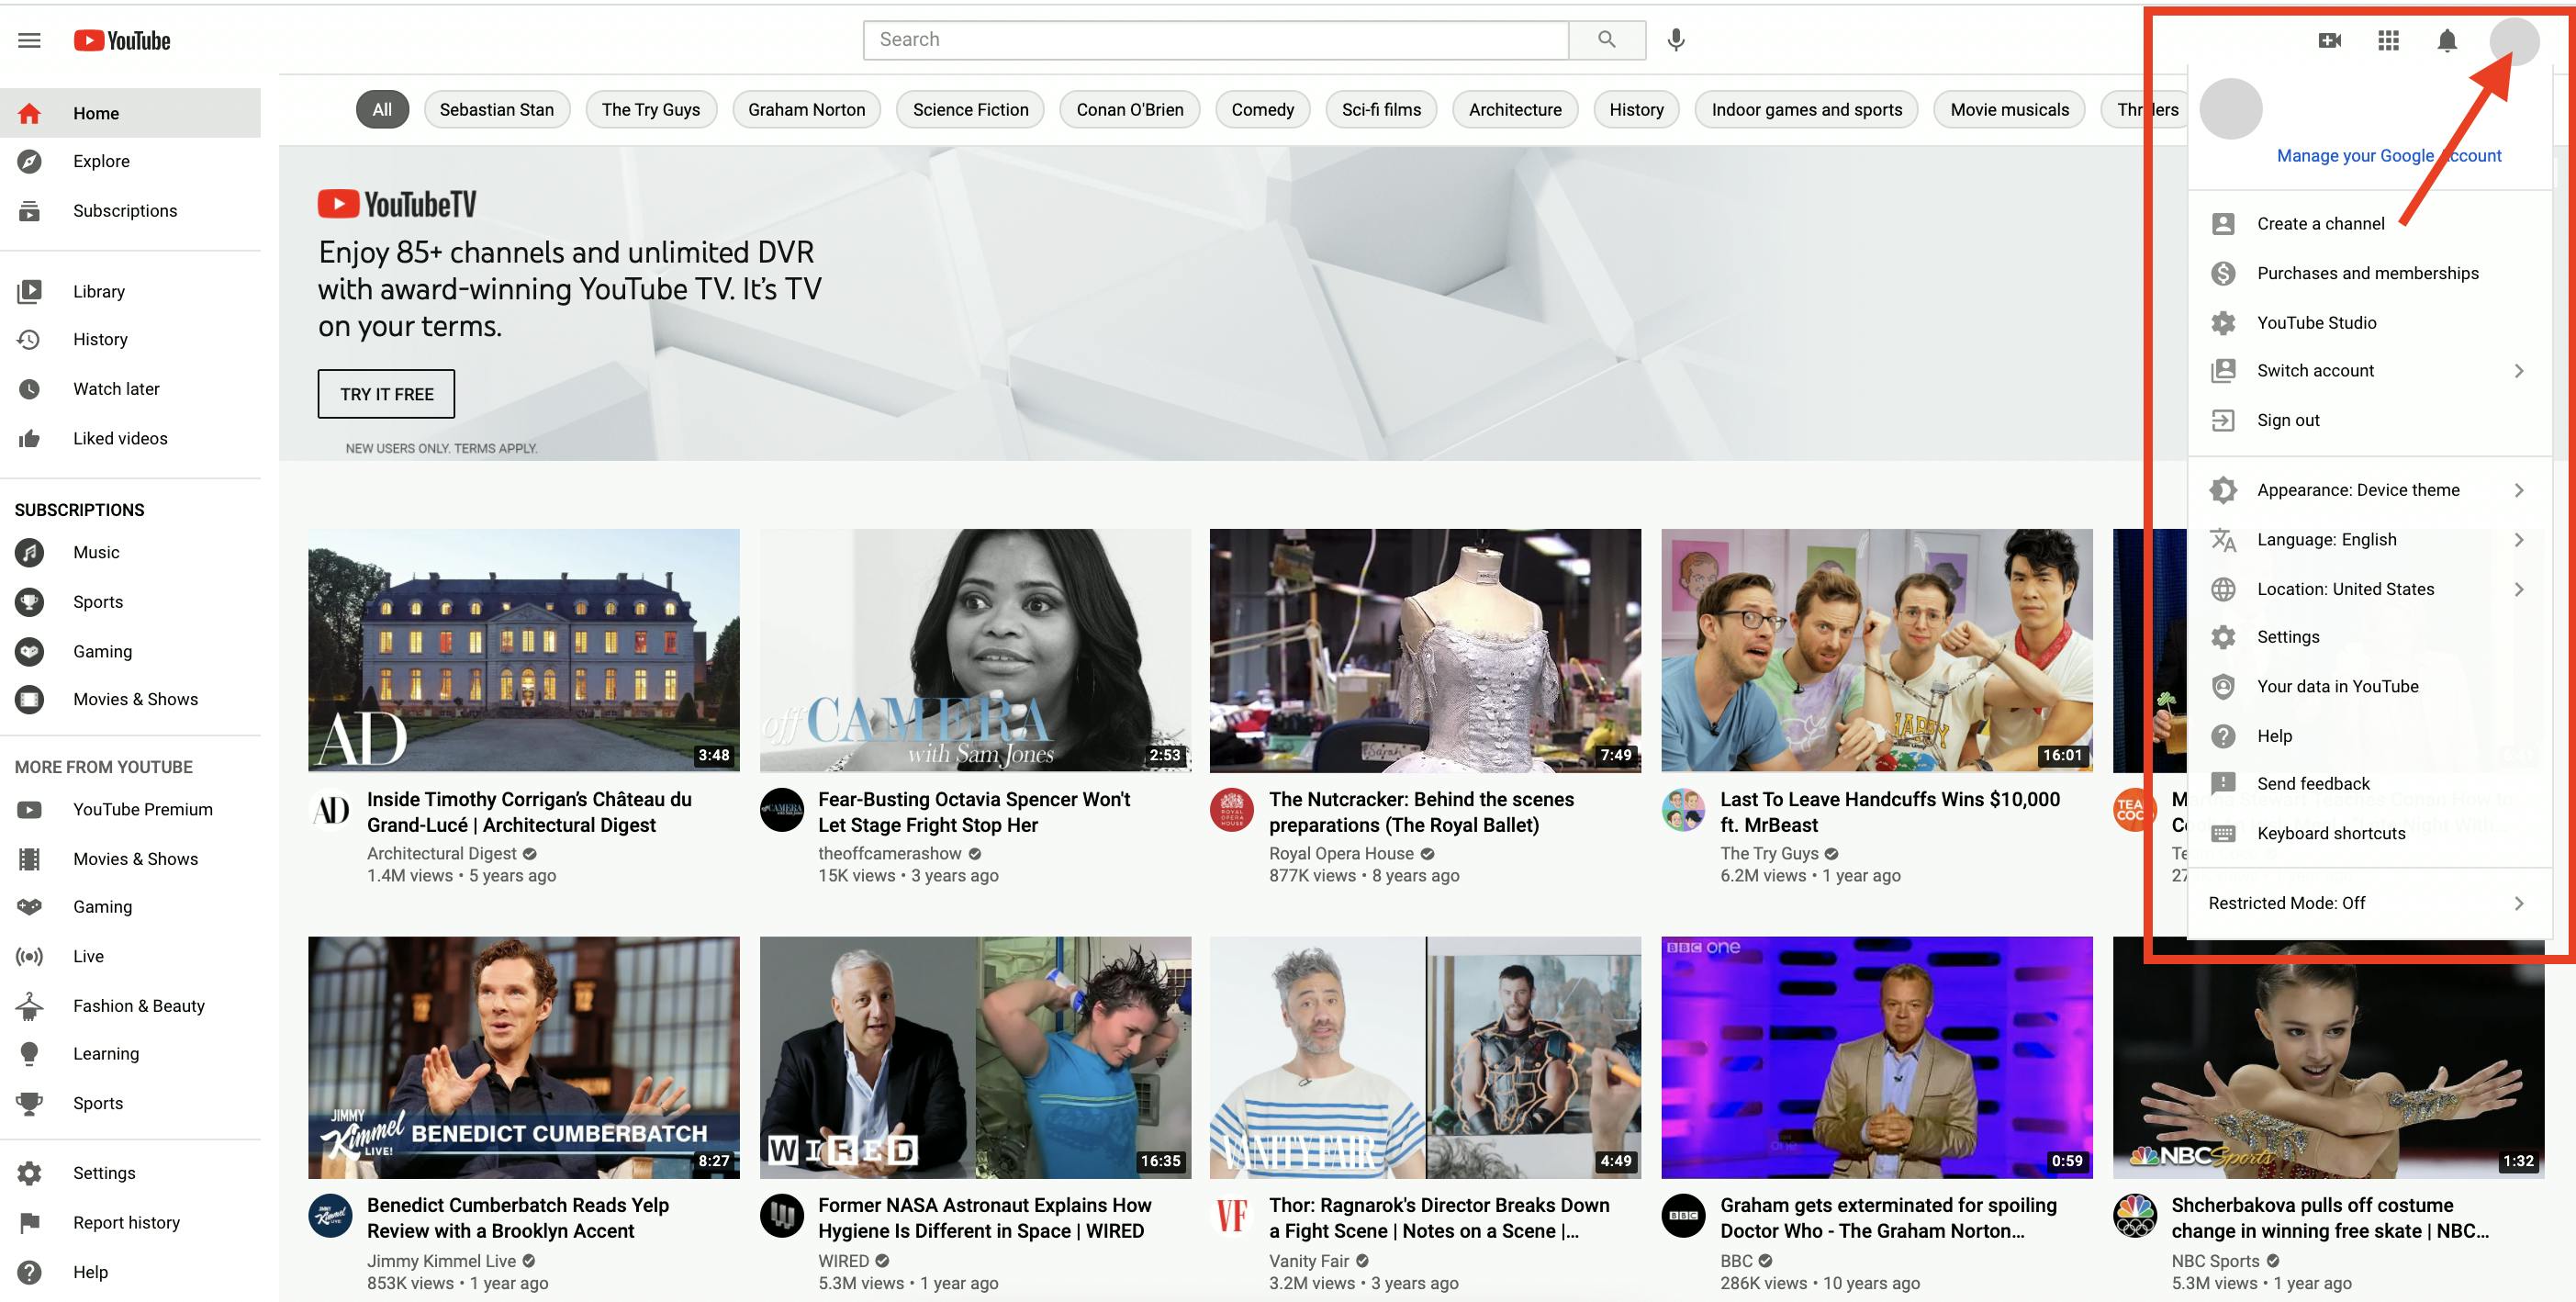Open Movies & Shows under Subscriptions
Image resolution: width=2576 pixels, height=1302 pixels.
tap(130, 699)
